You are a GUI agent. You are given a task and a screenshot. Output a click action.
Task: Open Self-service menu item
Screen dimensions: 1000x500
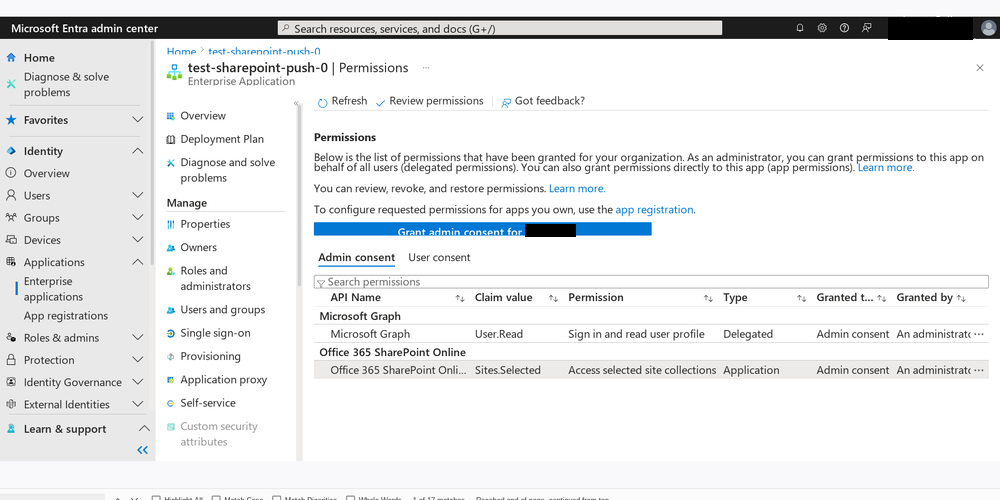coord(208,403)
